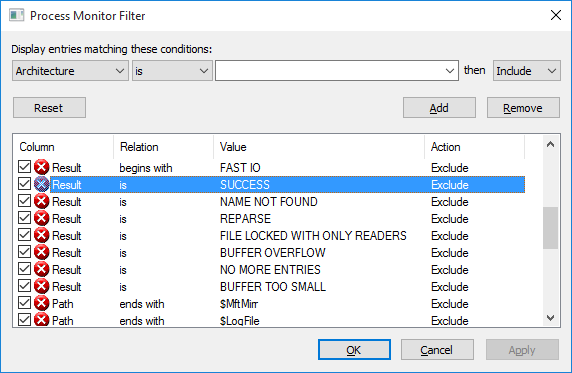Click the filter list scrollbar down arrow
The width and height of the screenshot is (572, 373).
(550, 318)
